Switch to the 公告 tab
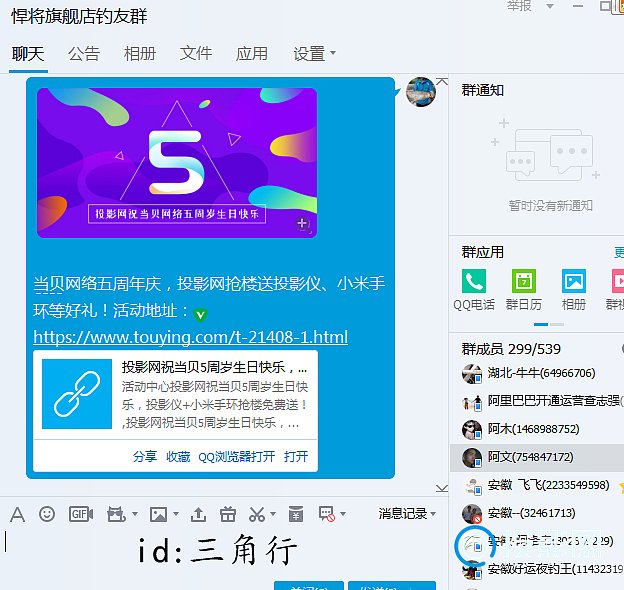Image resolution: width=624 pixels, height=590 pixels. tap(84, 53)
